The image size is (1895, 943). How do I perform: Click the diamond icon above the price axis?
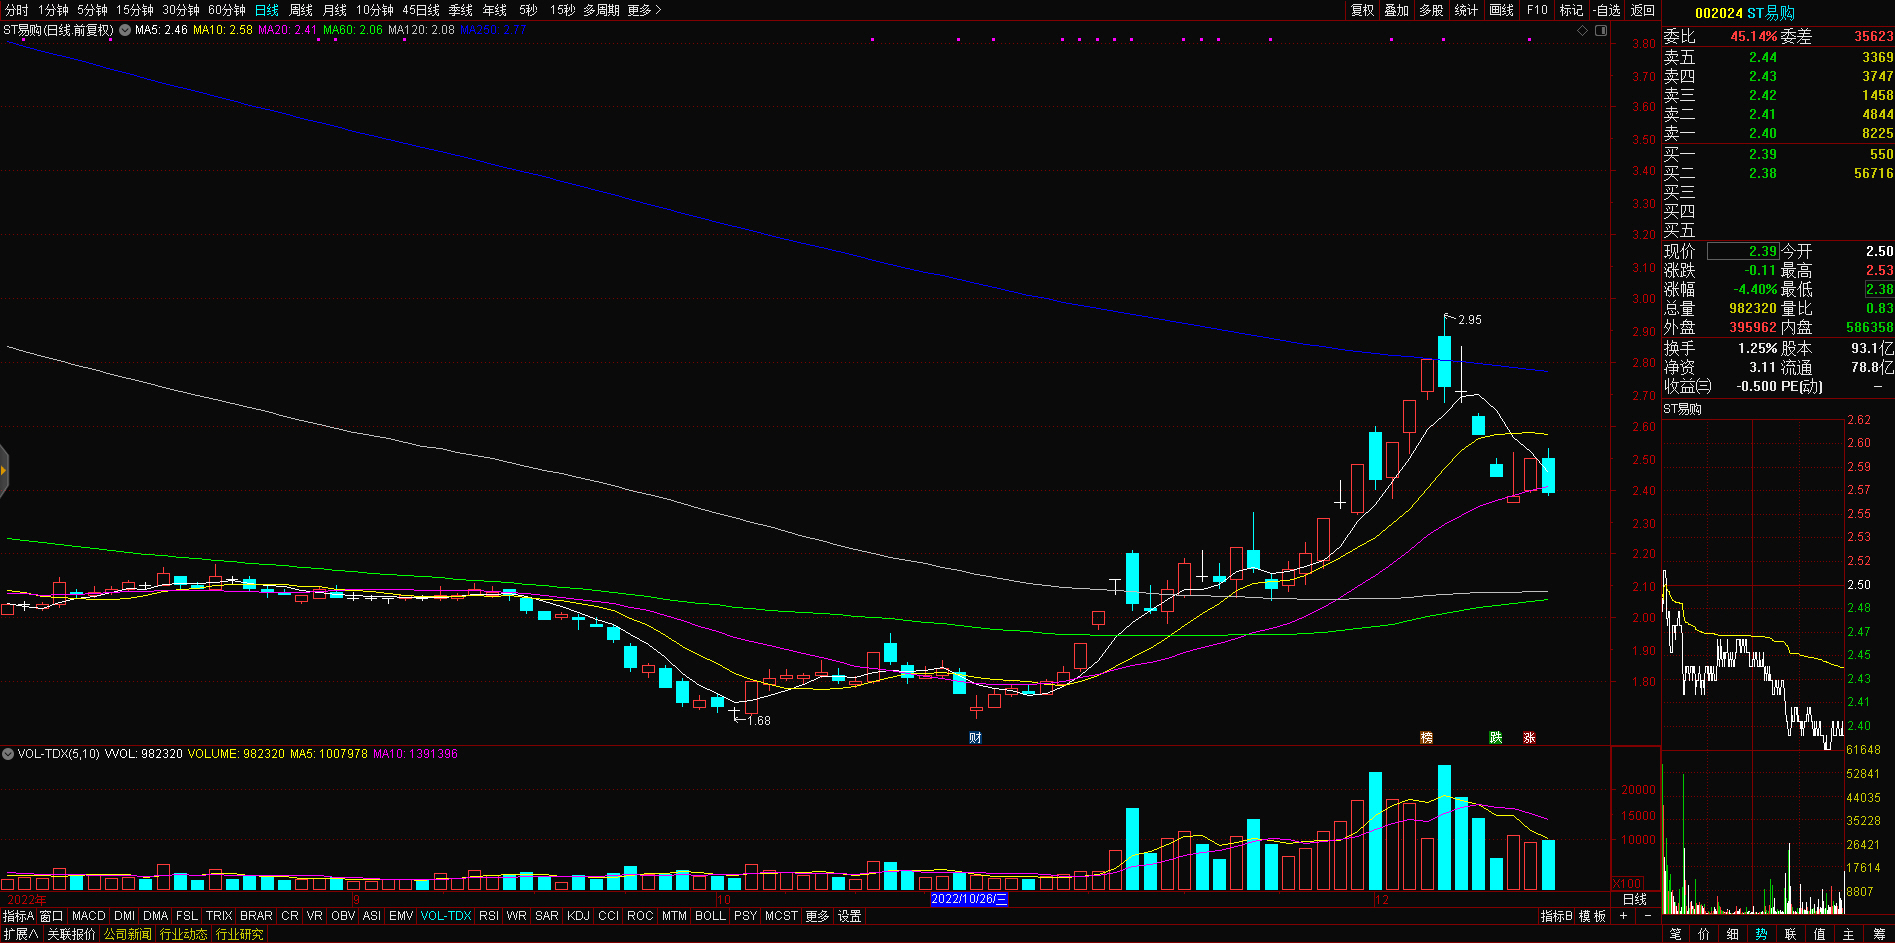click(1583, 31)
